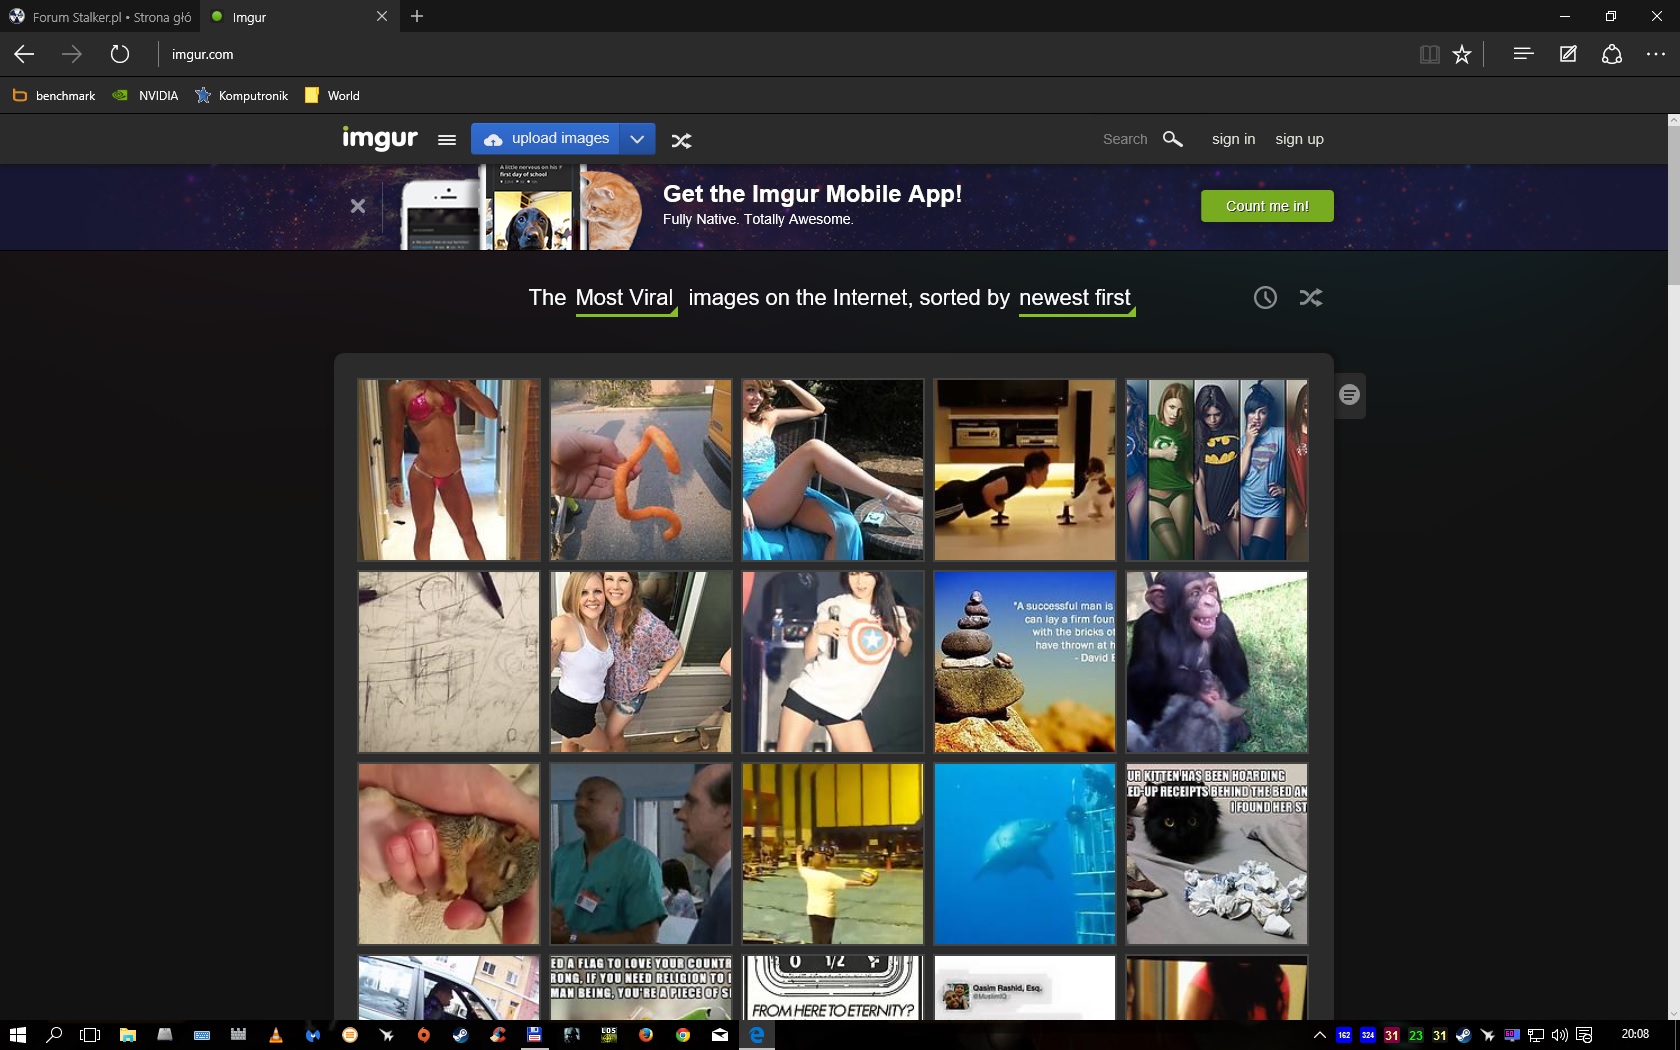Dismiss the mobile app banner with the X
Screen dimensions: 1680x1050
point(358,206)
